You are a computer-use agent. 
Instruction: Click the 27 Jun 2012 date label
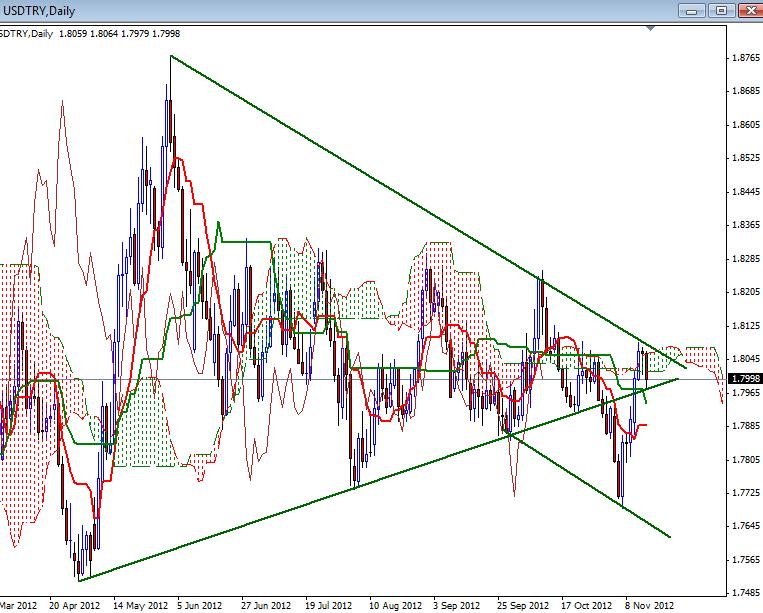[x=265, y=606]
